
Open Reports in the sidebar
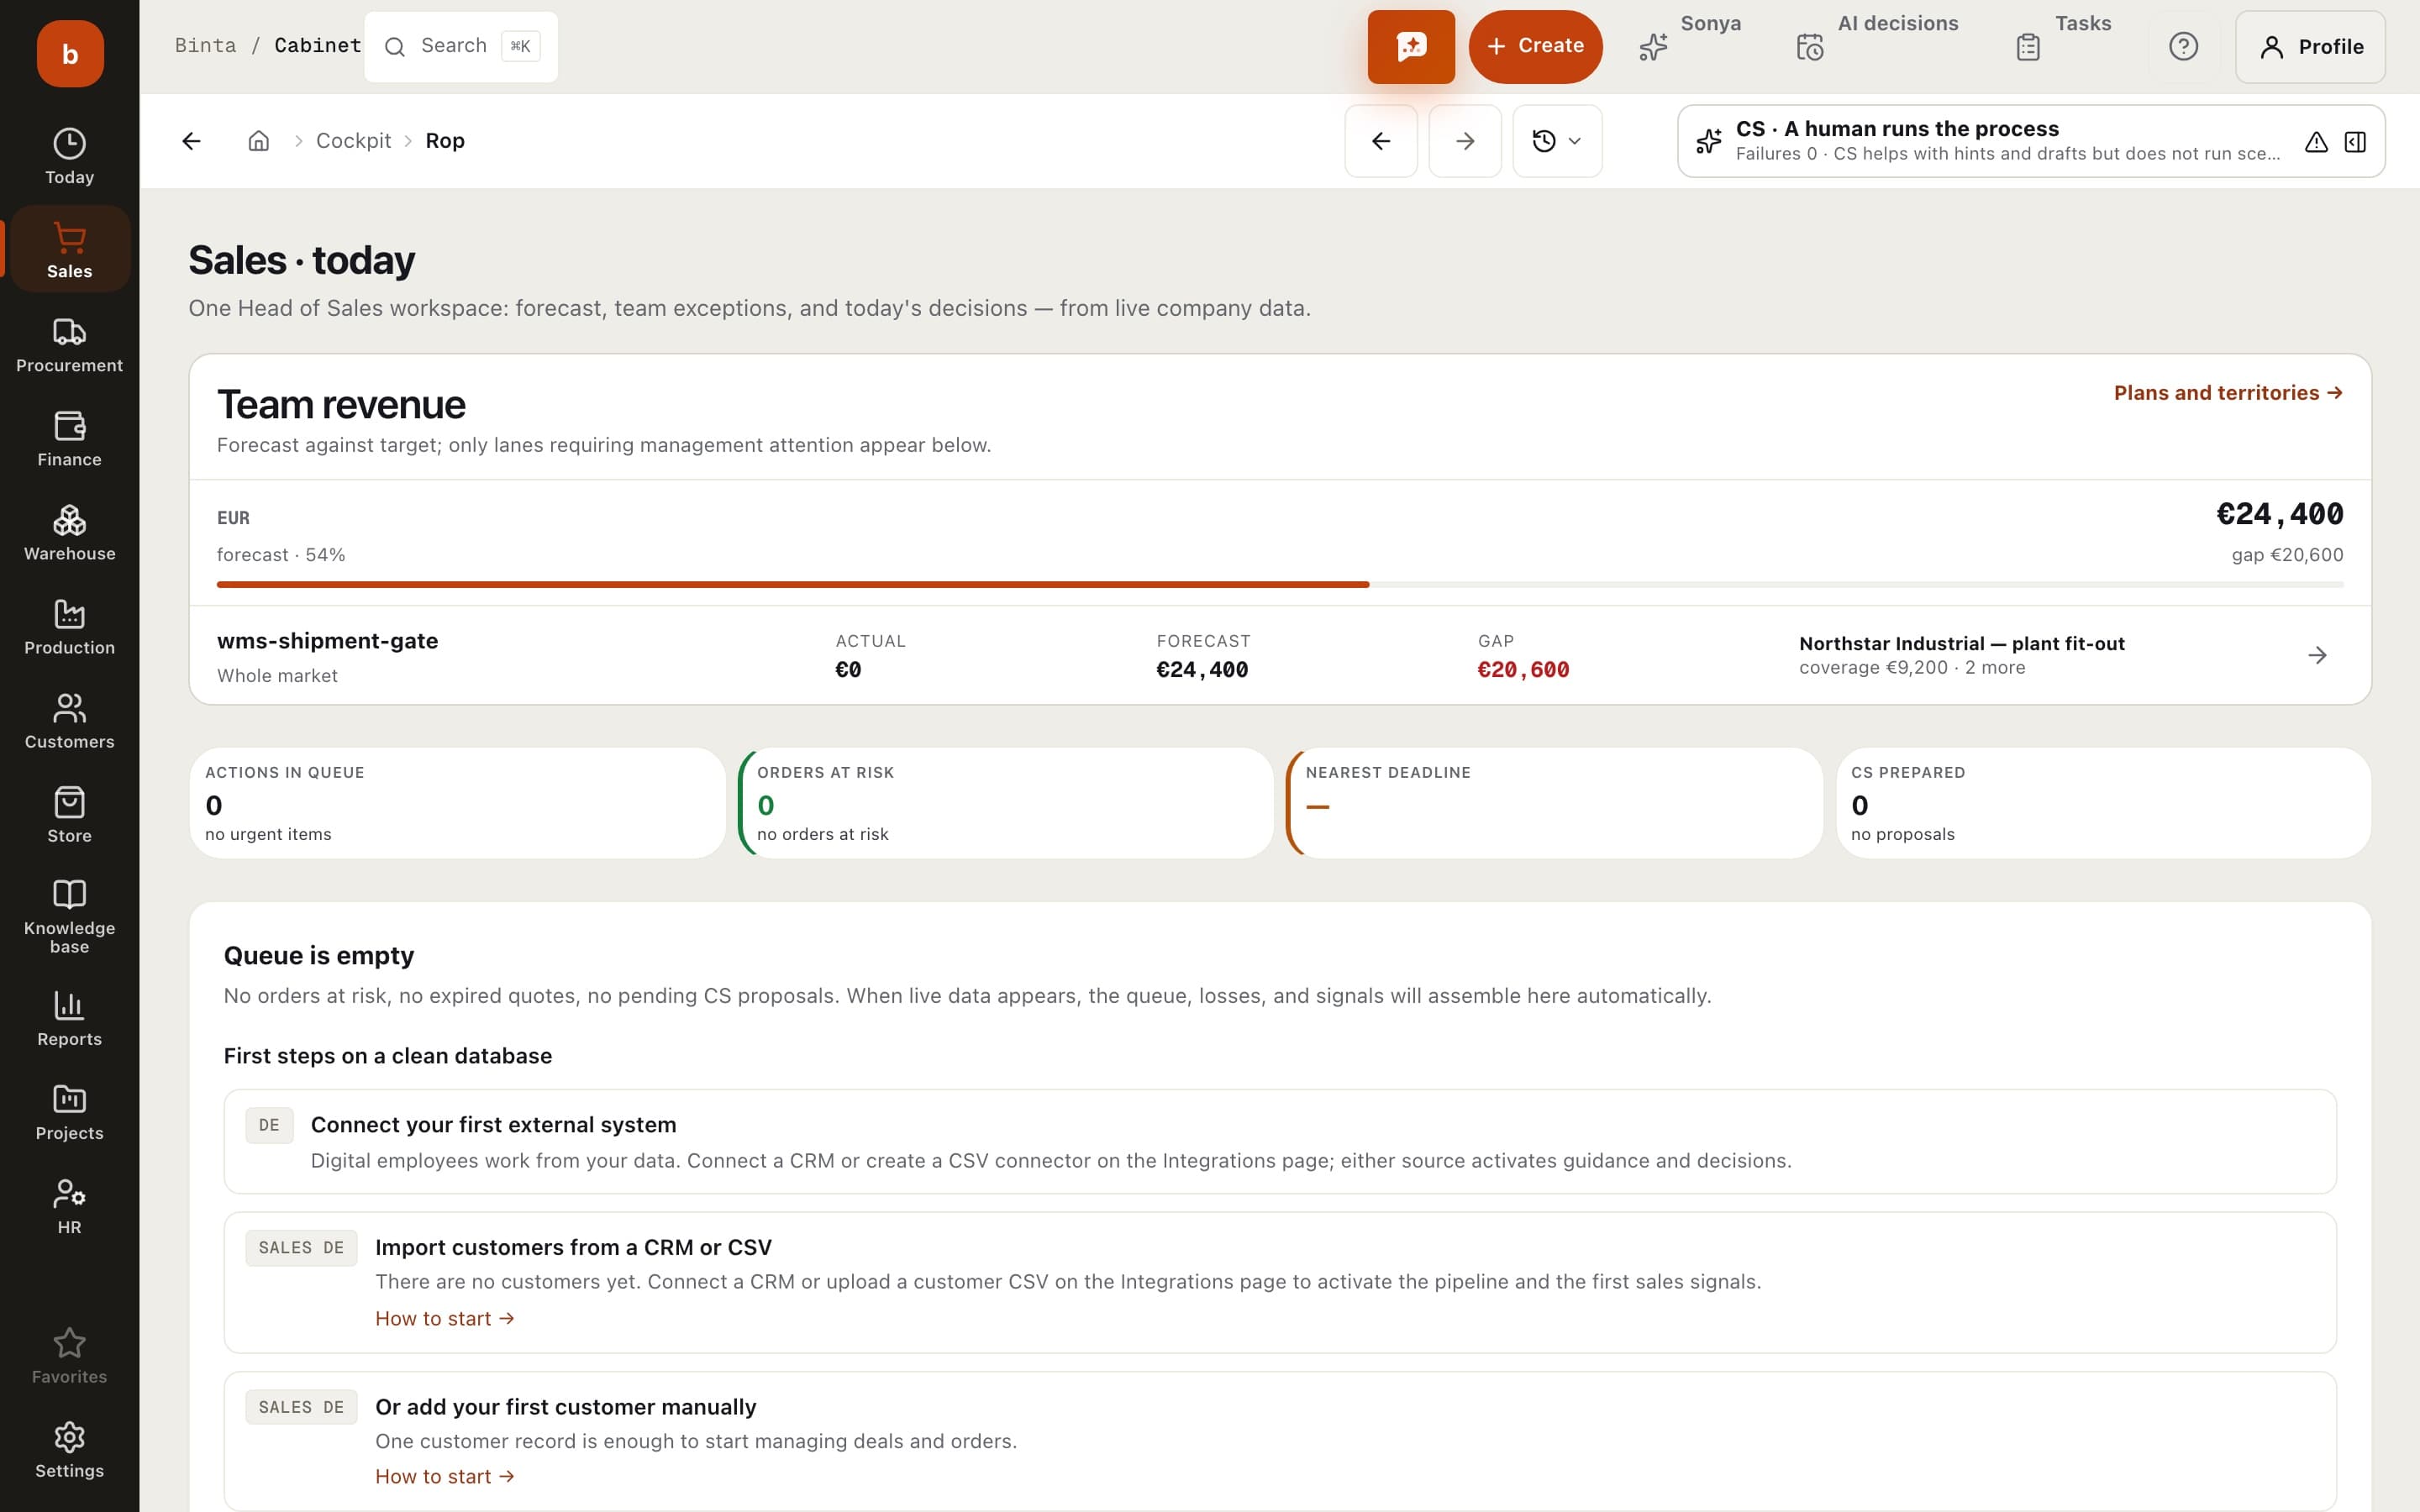pyautogui.click(x=69, y=1019)
